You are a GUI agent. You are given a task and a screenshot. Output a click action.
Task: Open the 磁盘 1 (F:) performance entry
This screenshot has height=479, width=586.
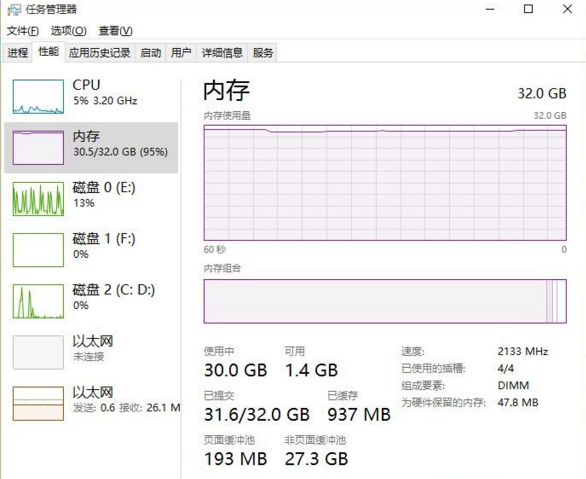coord(91,250)
